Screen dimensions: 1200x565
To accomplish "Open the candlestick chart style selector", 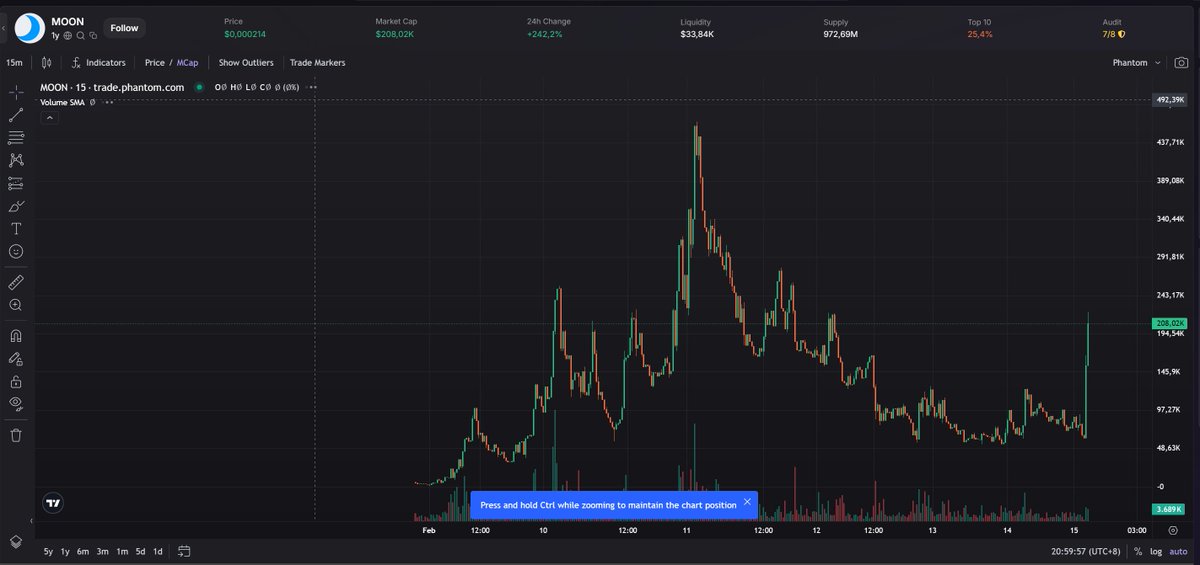I will (x=46, y=62).
